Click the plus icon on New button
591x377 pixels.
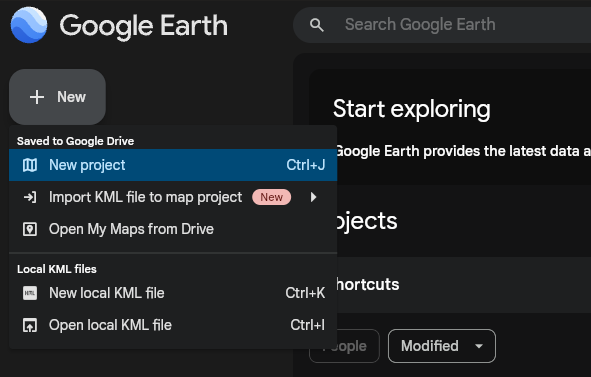click(37, 97)
